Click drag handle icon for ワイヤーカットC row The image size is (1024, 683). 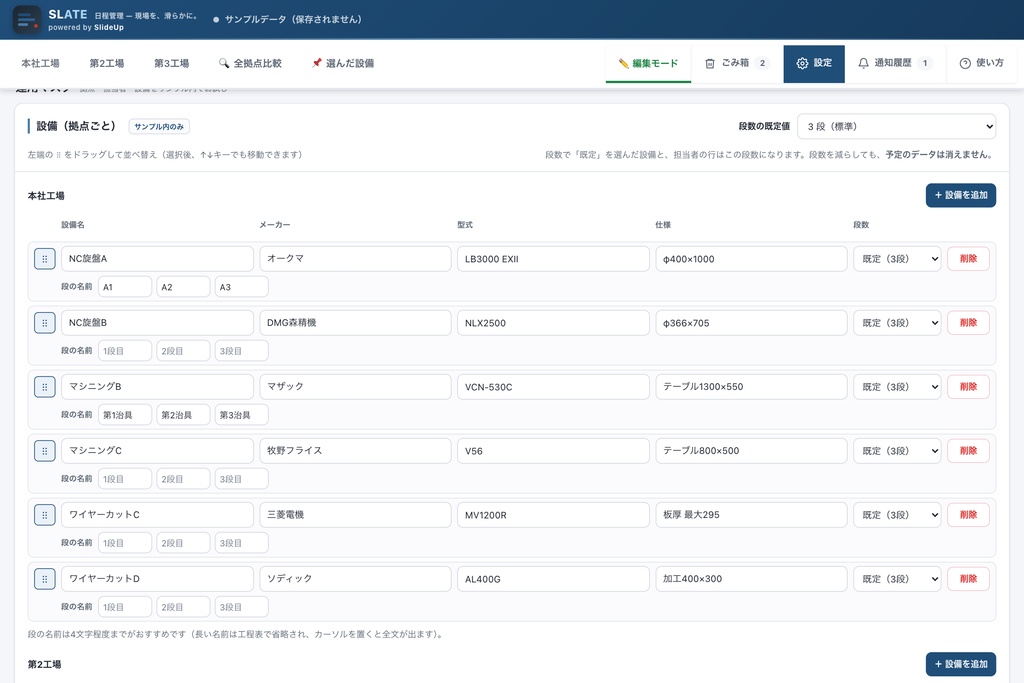[x=44, y=515]
